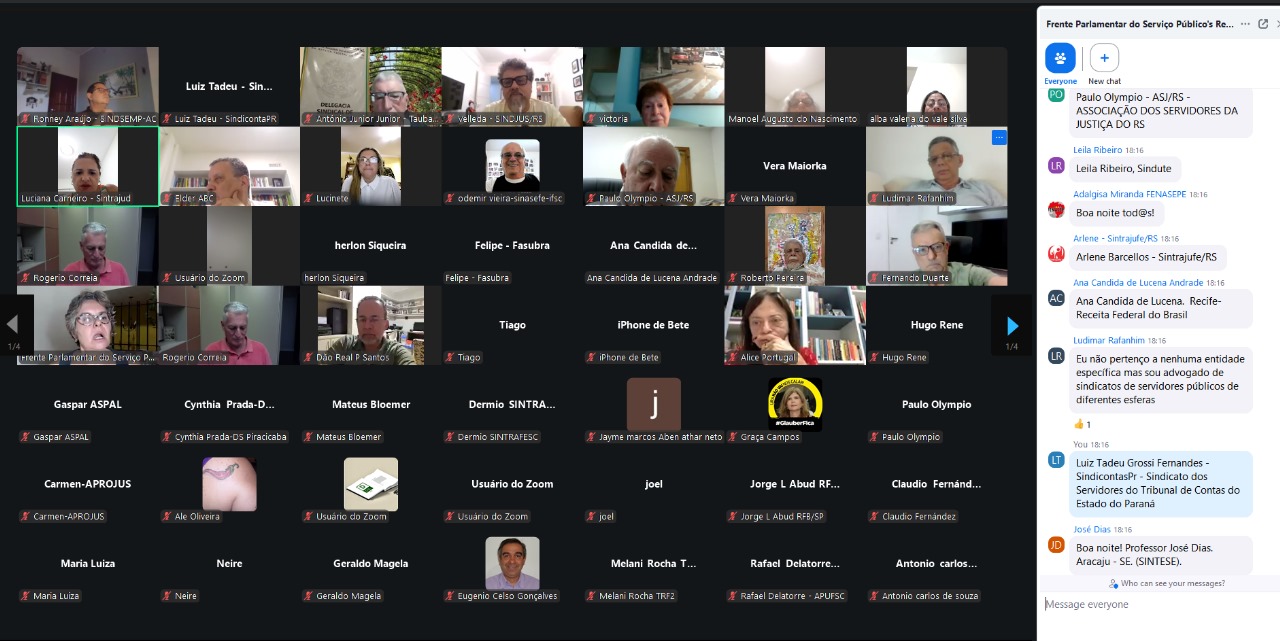Go to next page of gallery view
The image size is (1280, 641).
[1012, 325]
